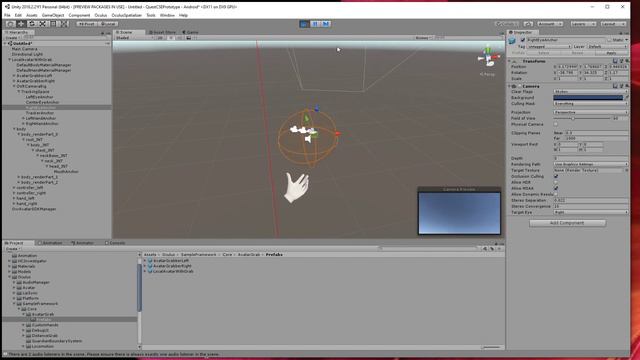Toggle the Pivot/Center handle button
640x360 pixels.
(87, 24)
